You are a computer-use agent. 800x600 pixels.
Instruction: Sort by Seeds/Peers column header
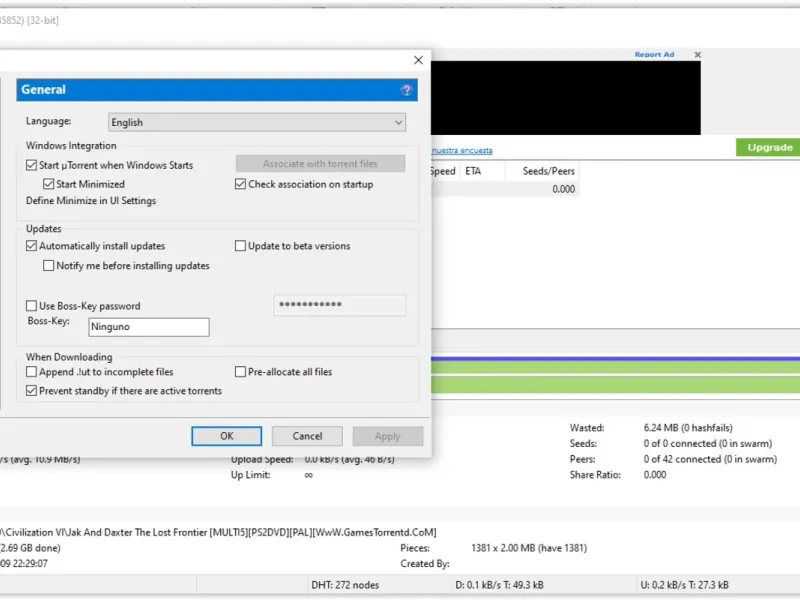(x=542, y=171)
